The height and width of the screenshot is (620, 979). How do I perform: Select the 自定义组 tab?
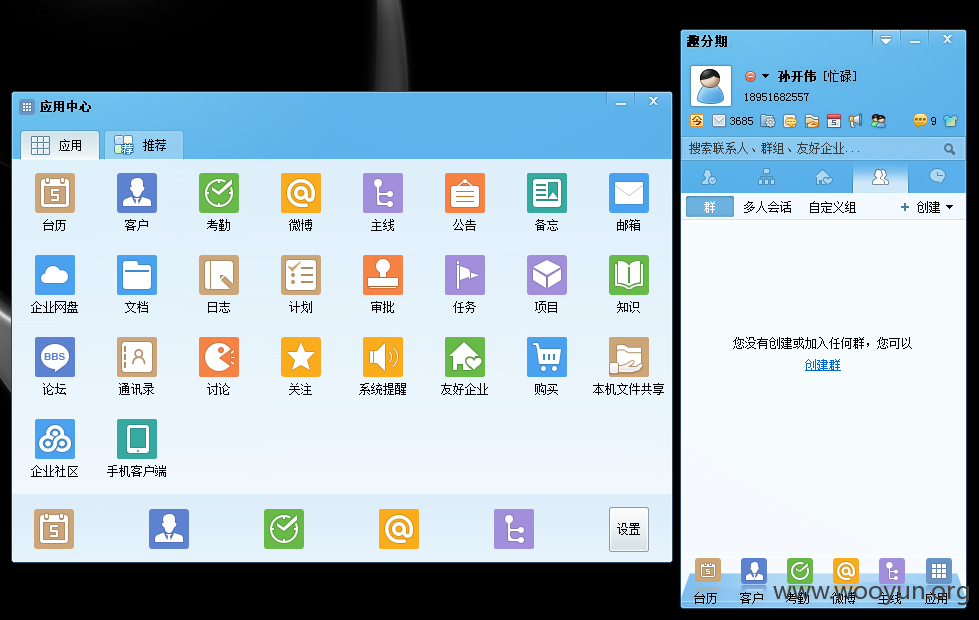(x=832, y=207)
